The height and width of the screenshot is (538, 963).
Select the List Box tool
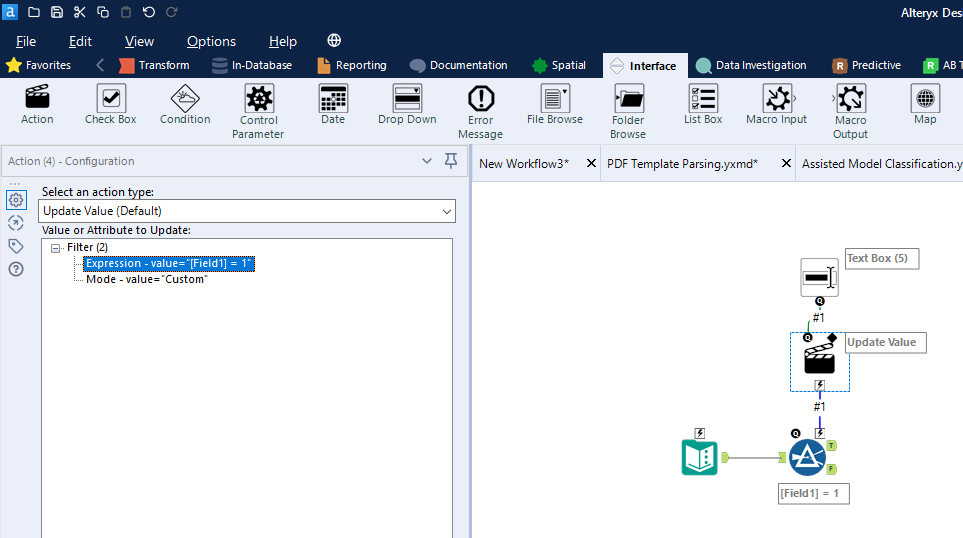click(703, 105)
